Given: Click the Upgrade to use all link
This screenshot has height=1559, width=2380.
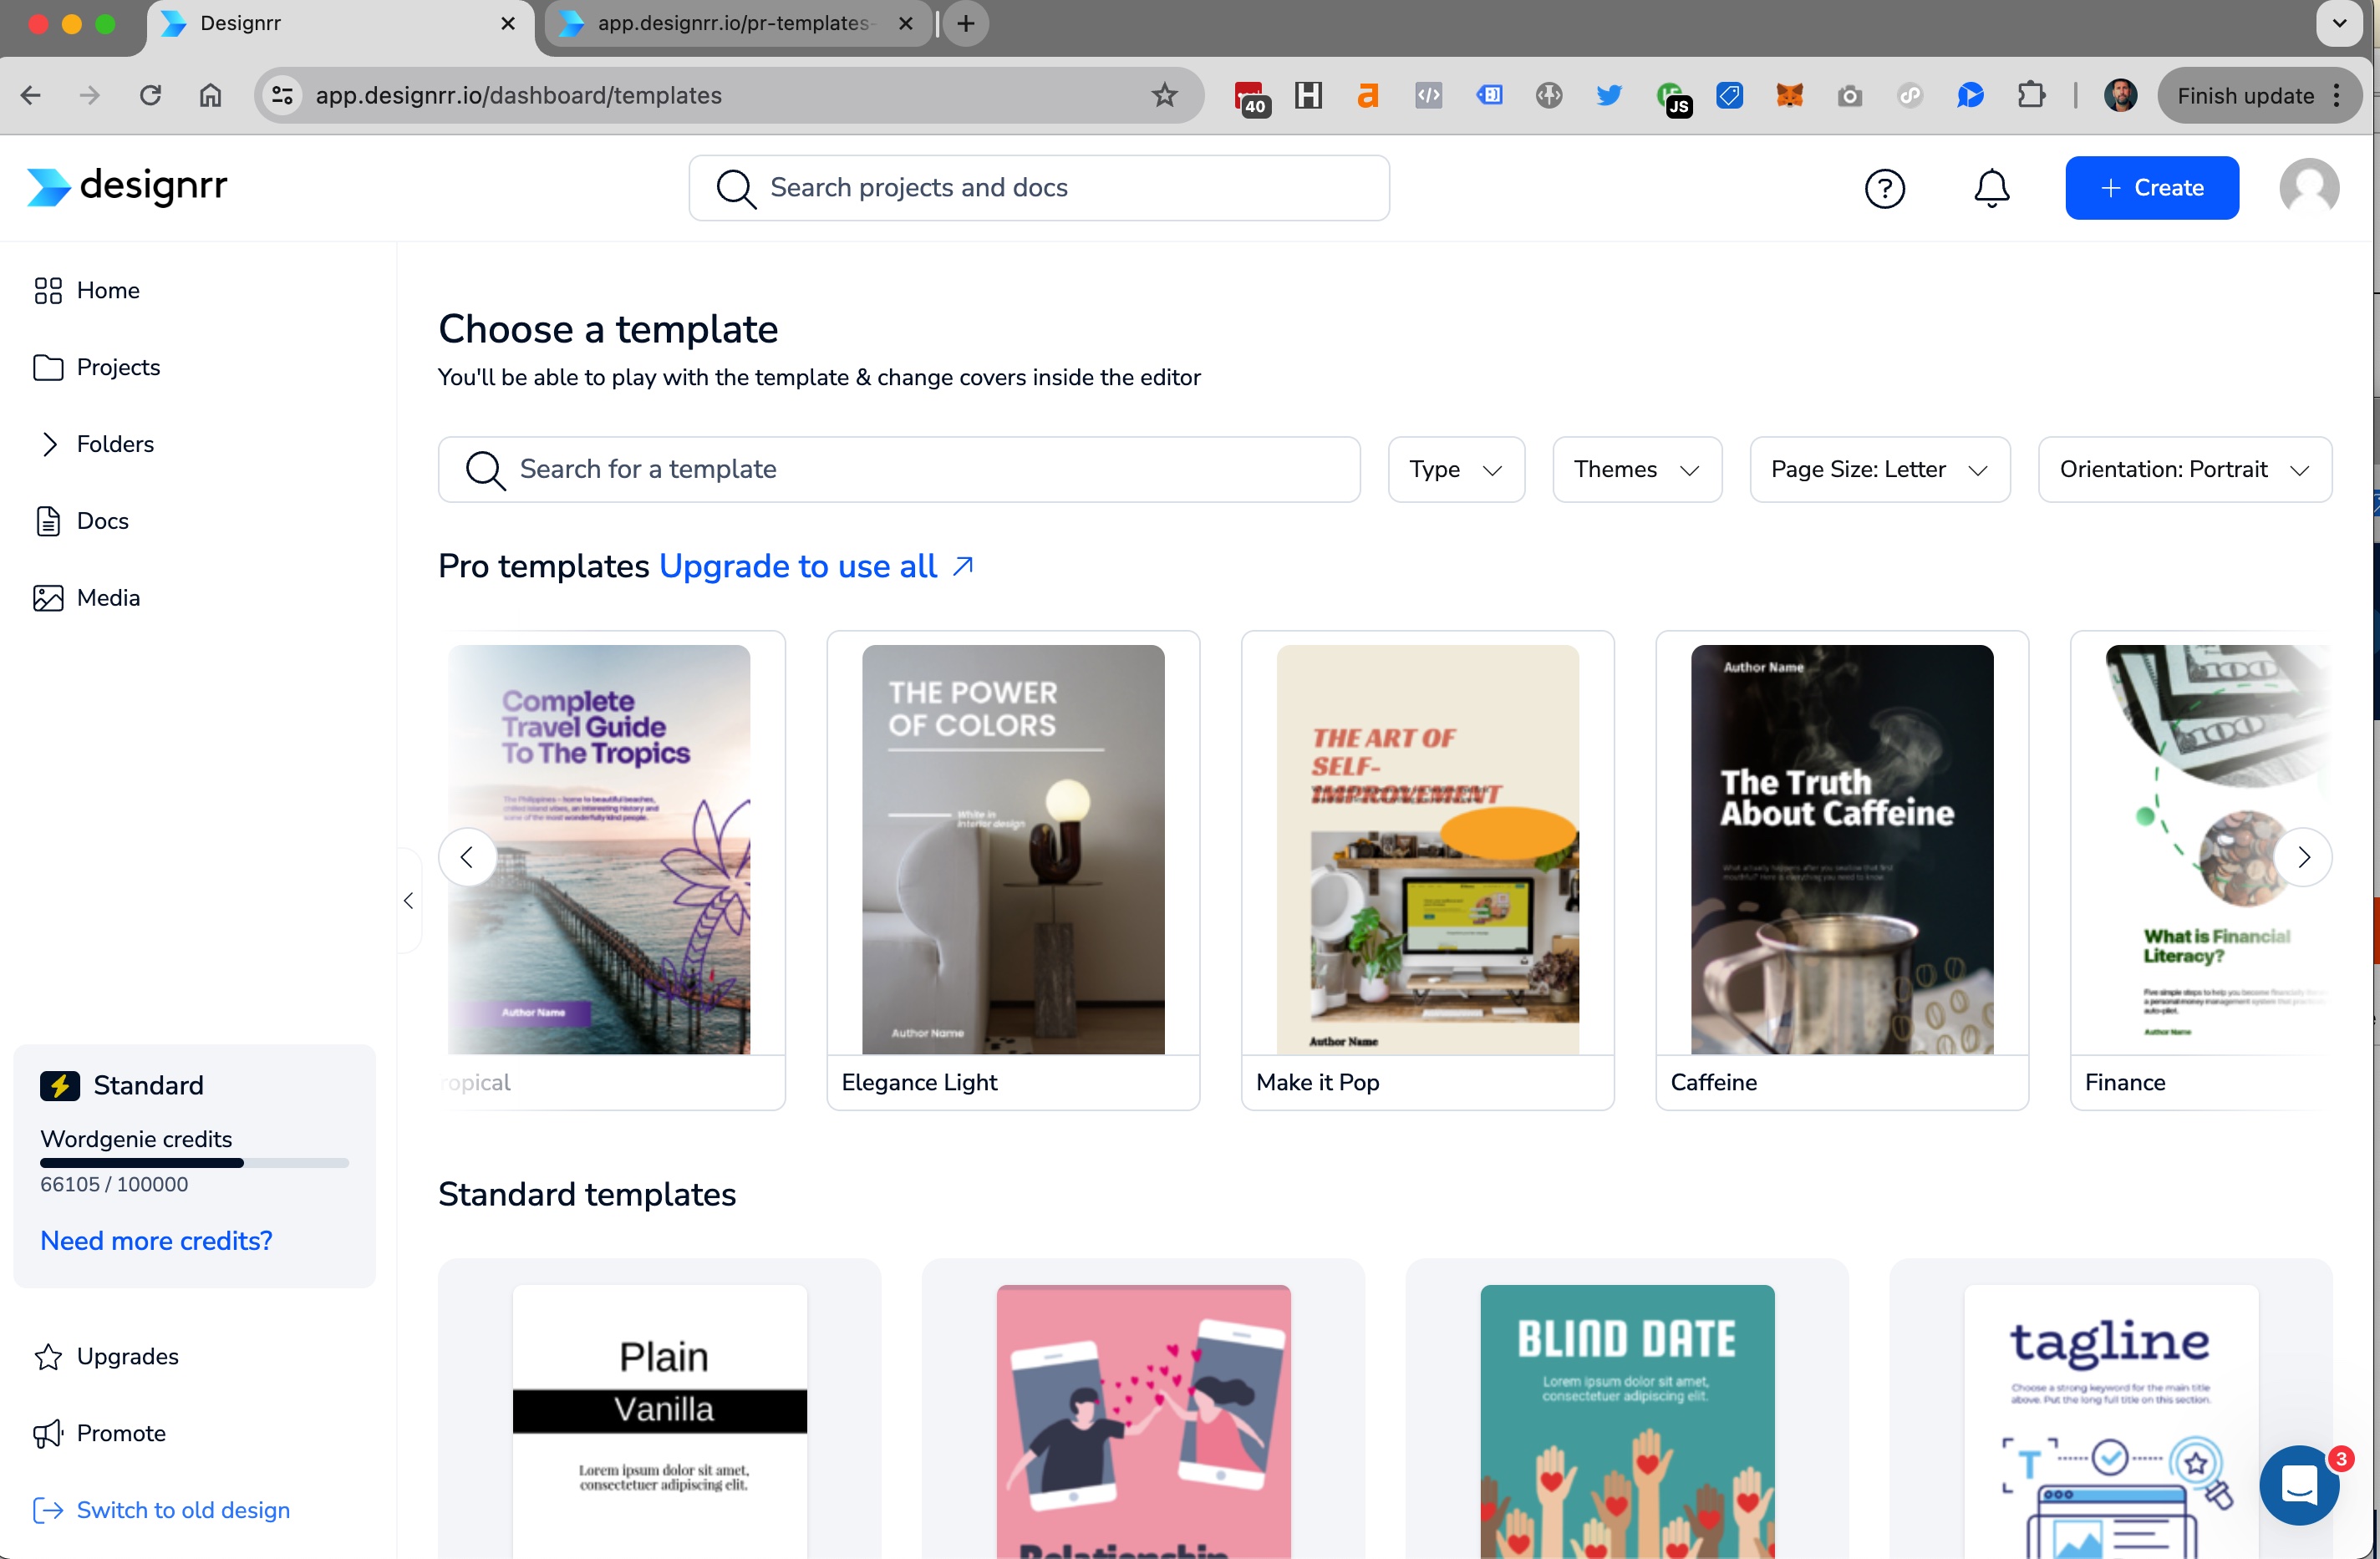Looking at the screenshot, I should 797,566.
